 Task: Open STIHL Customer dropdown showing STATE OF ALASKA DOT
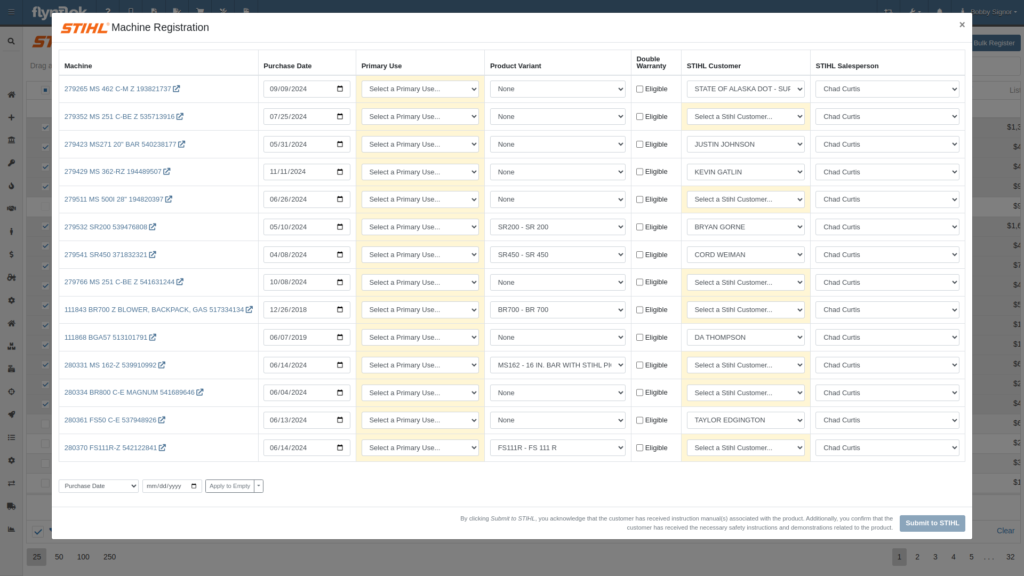(745, 89)
